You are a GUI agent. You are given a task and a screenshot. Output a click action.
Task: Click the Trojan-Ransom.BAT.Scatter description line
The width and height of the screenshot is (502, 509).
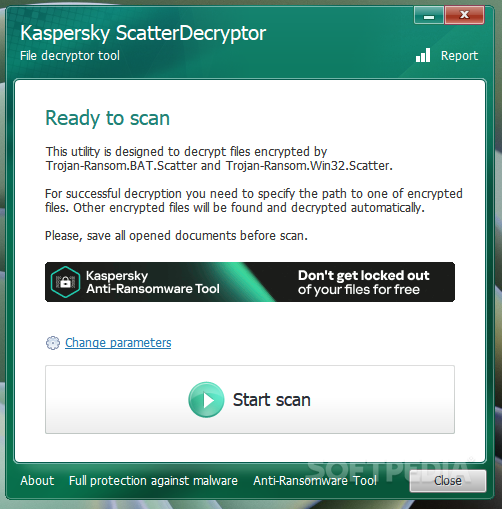pyautogui.click(x=219, y=166)
